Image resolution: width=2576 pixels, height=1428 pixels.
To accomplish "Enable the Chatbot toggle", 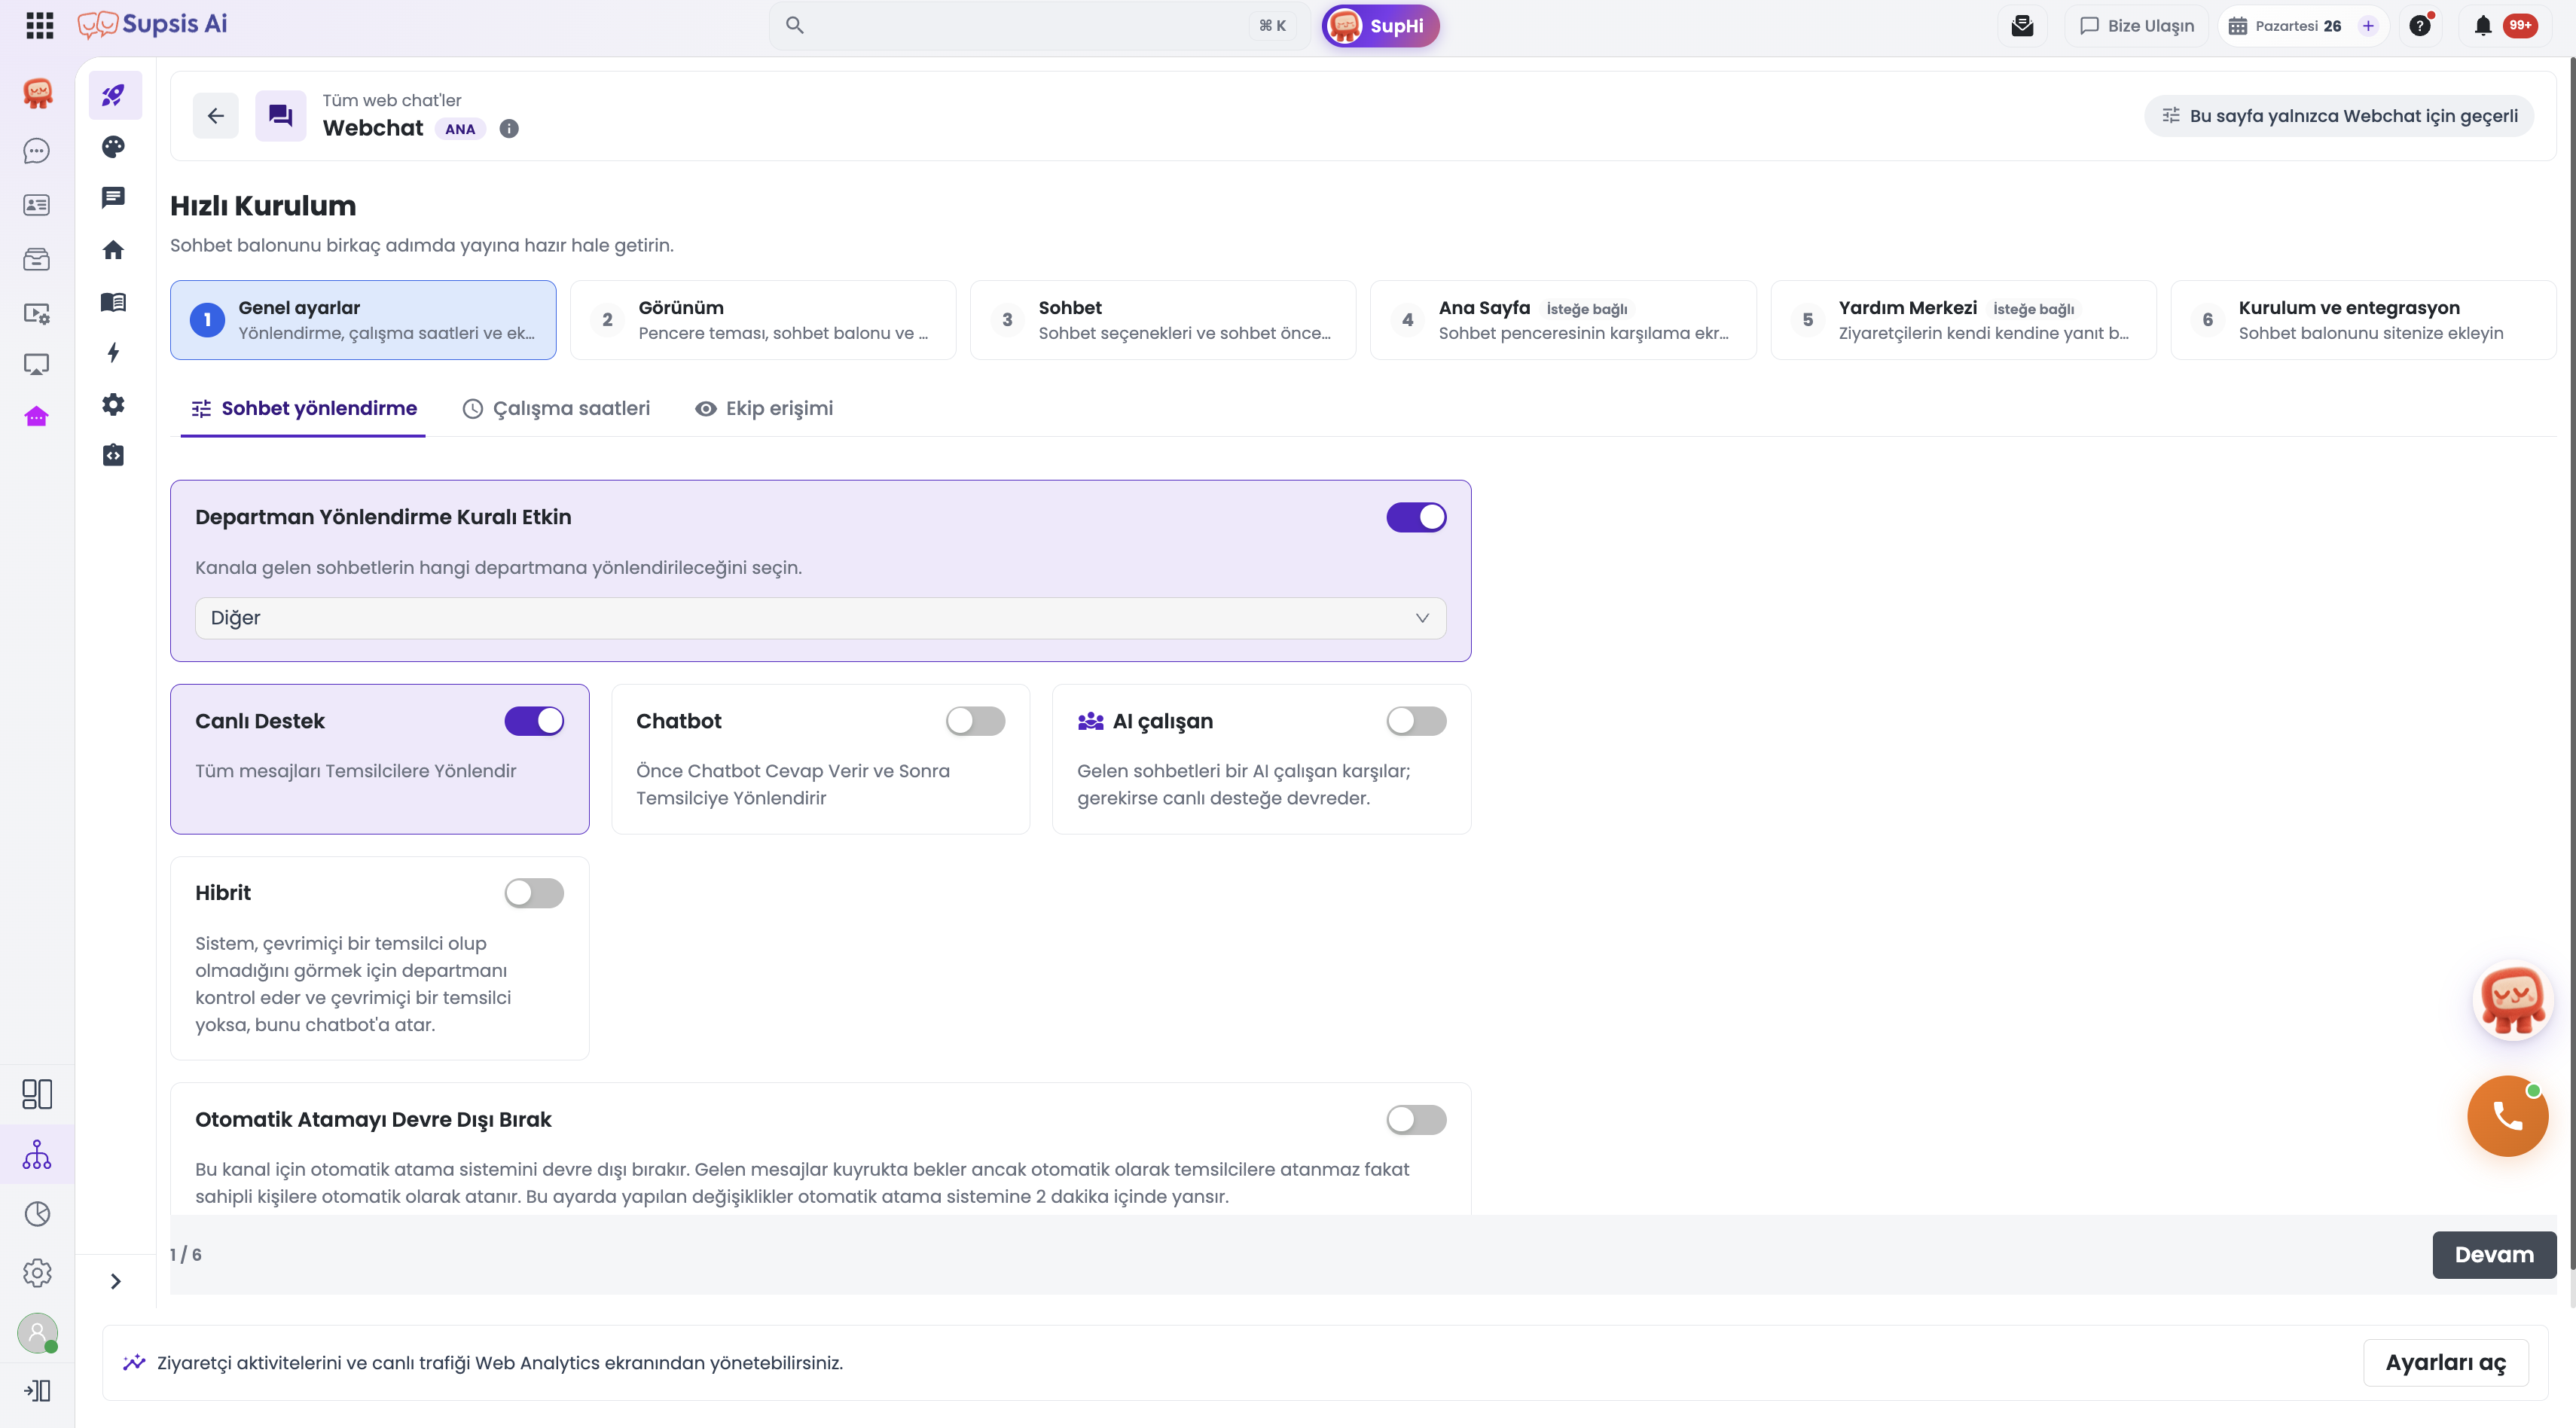I will pos(975,721).
